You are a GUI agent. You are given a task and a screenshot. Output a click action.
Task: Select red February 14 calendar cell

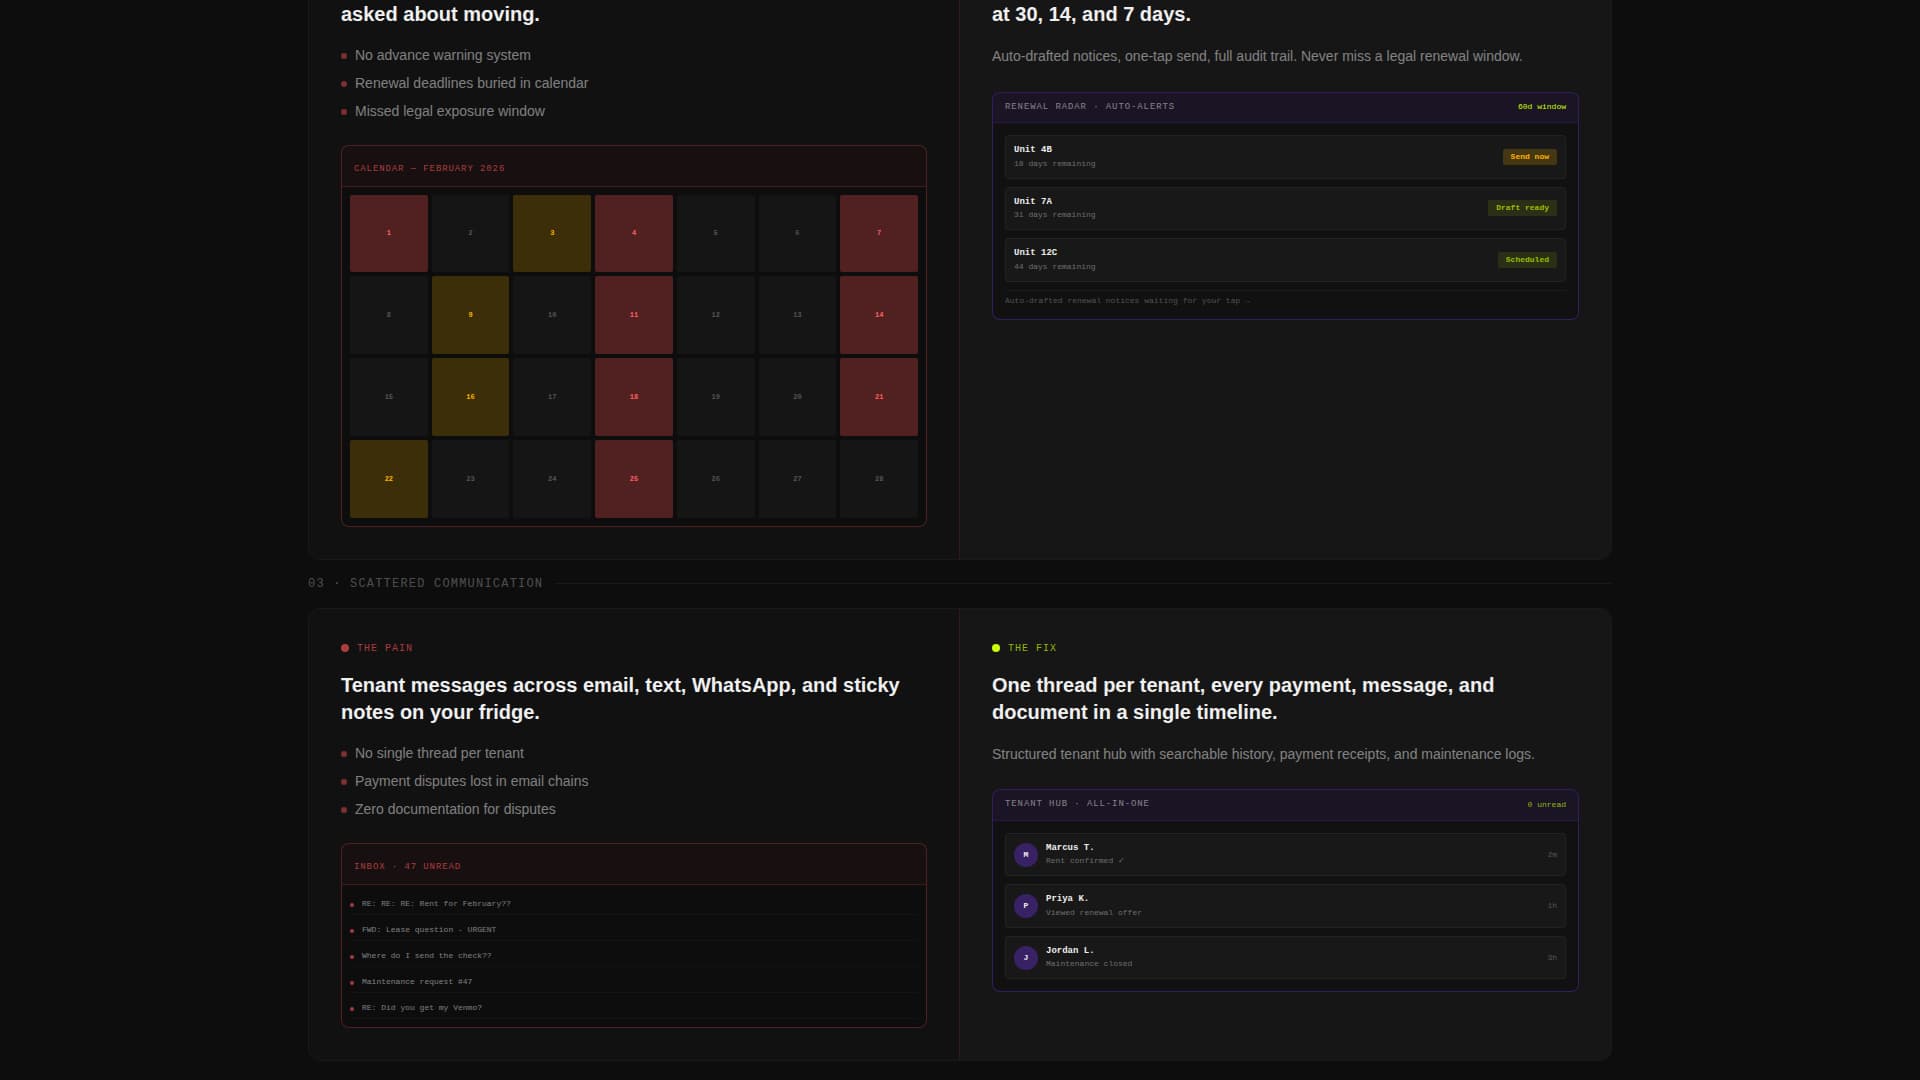pos(879,315)
